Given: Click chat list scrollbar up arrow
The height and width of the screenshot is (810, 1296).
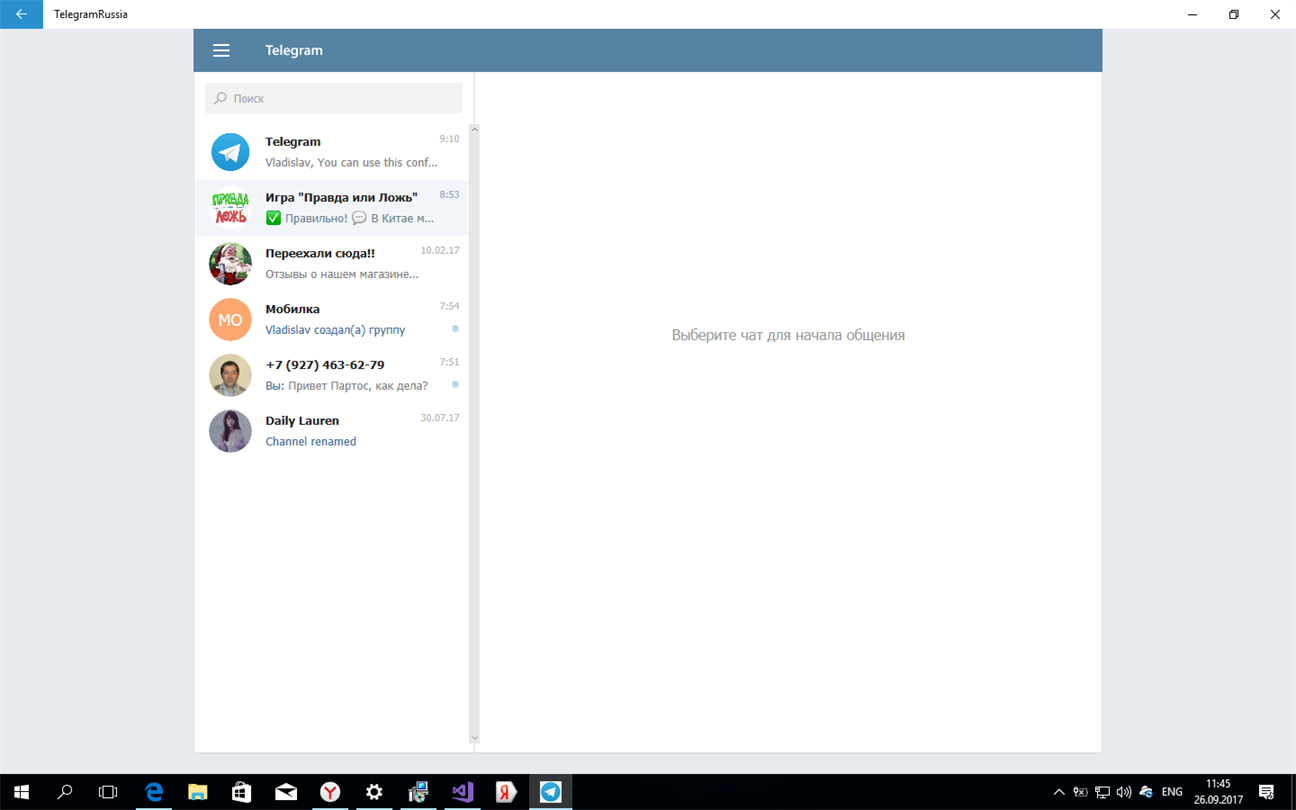Looking at the screenshot, I should (475, 130).
